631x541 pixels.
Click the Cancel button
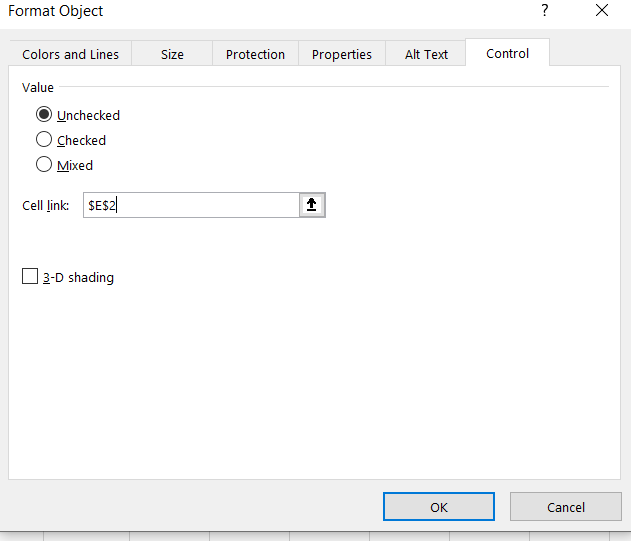point(565,507)
